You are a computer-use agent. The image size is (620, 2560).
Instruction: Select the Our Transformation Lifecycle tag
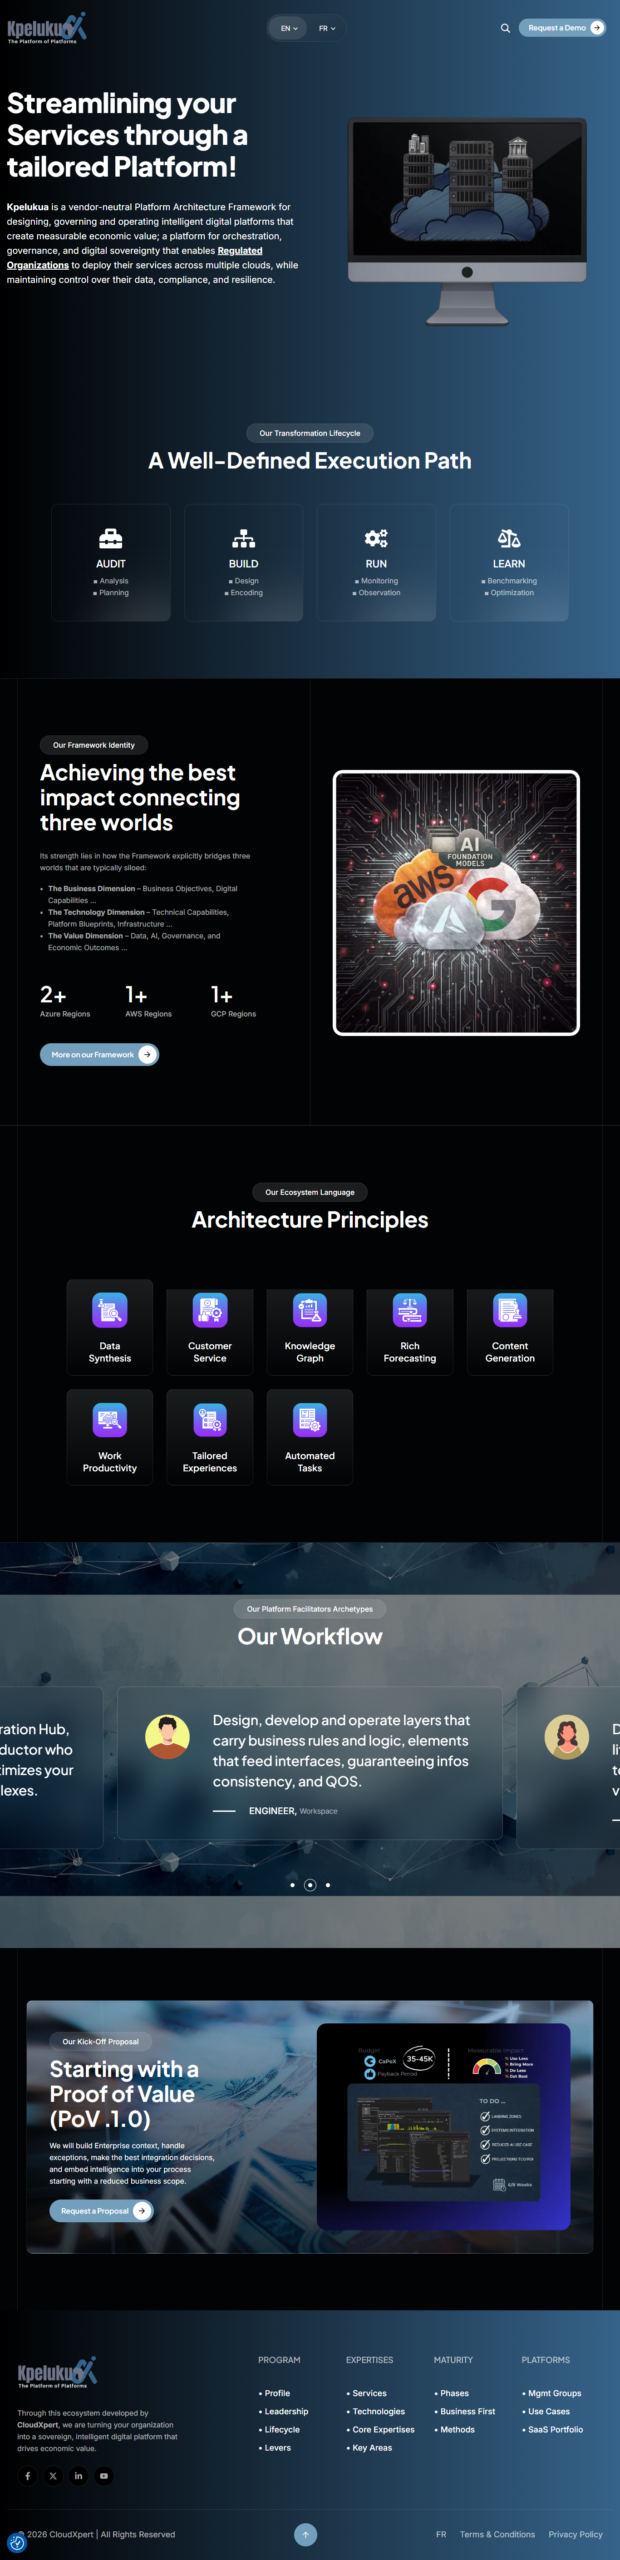point(310,433)
